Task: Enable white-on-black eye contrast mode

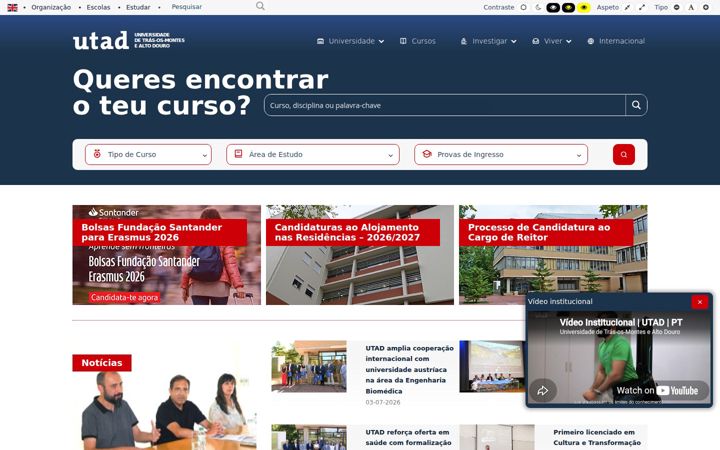Action: (x=553, y=7)
